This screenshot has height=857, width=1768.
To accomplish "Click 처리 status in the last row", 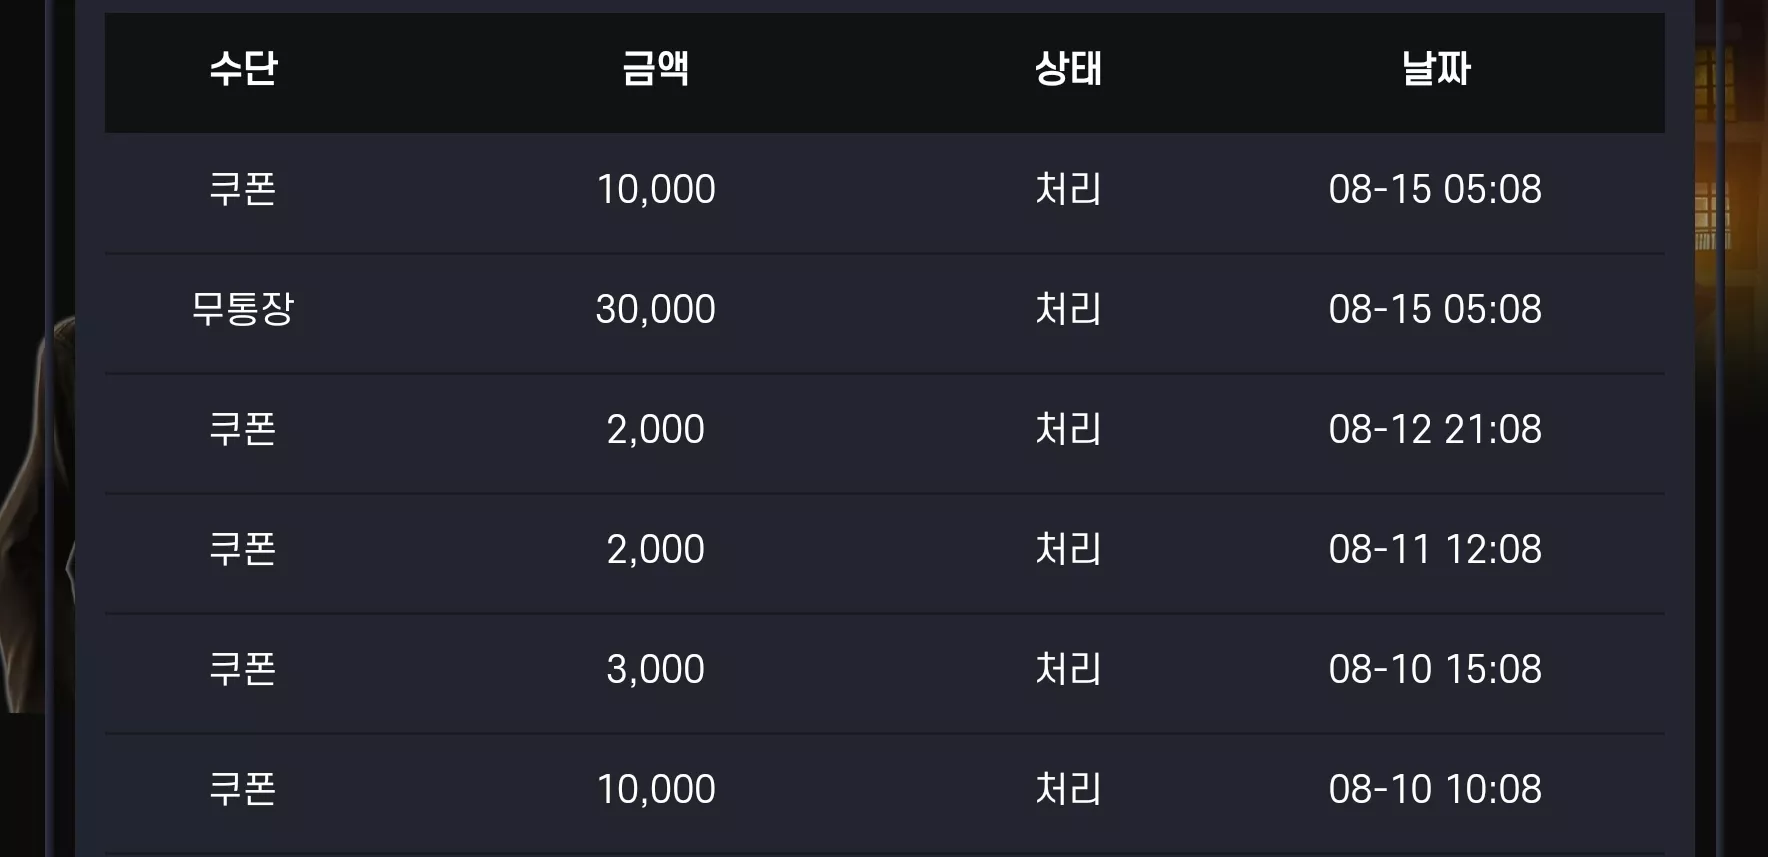I will pyautogui.click(x=1068, y=789).
